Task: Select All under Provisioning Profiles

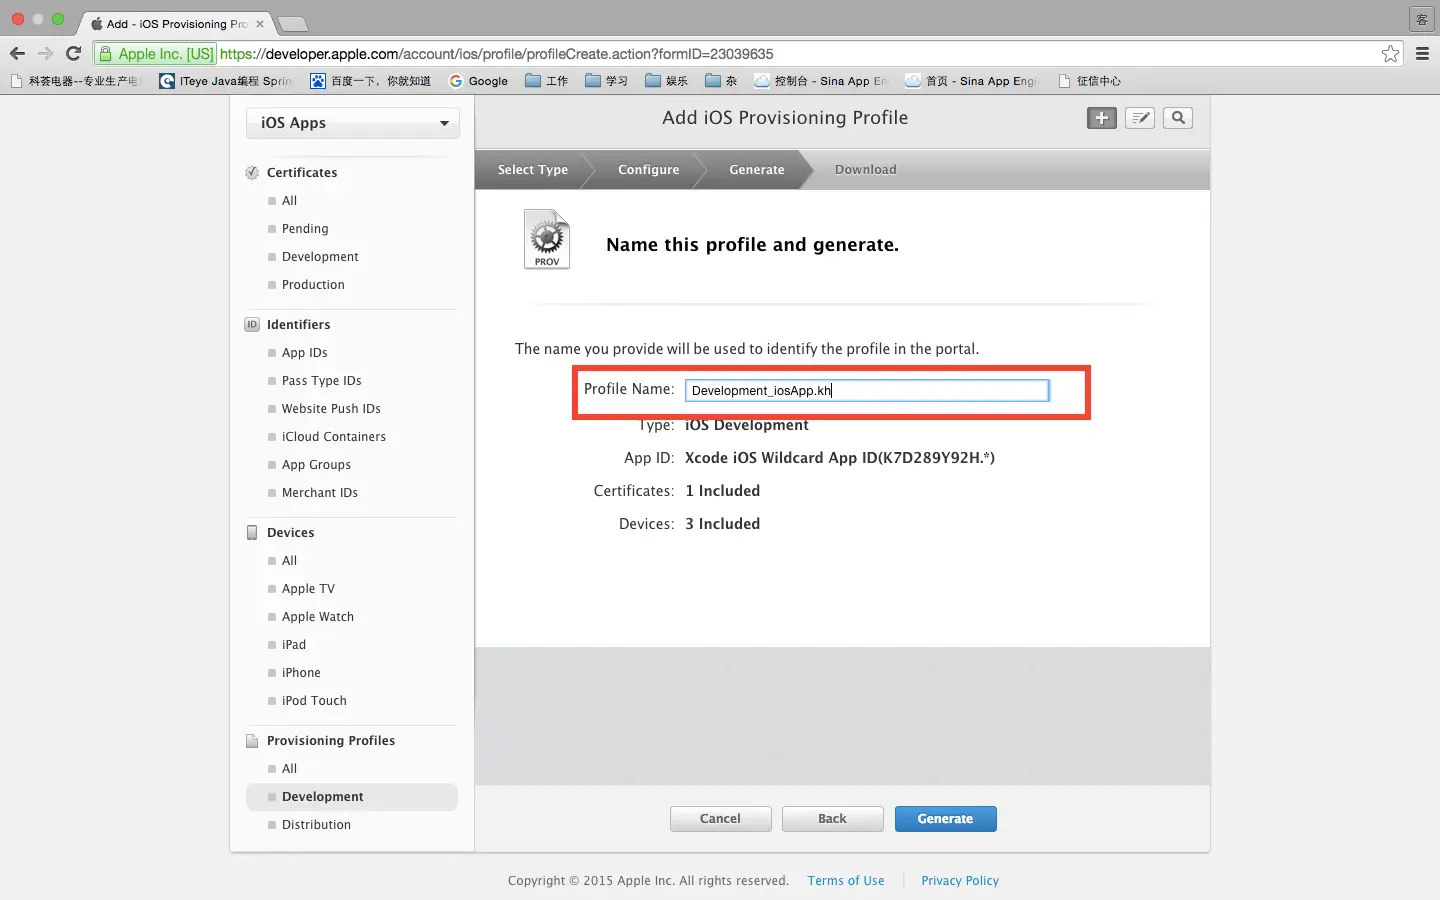Action: coord(289,769)
